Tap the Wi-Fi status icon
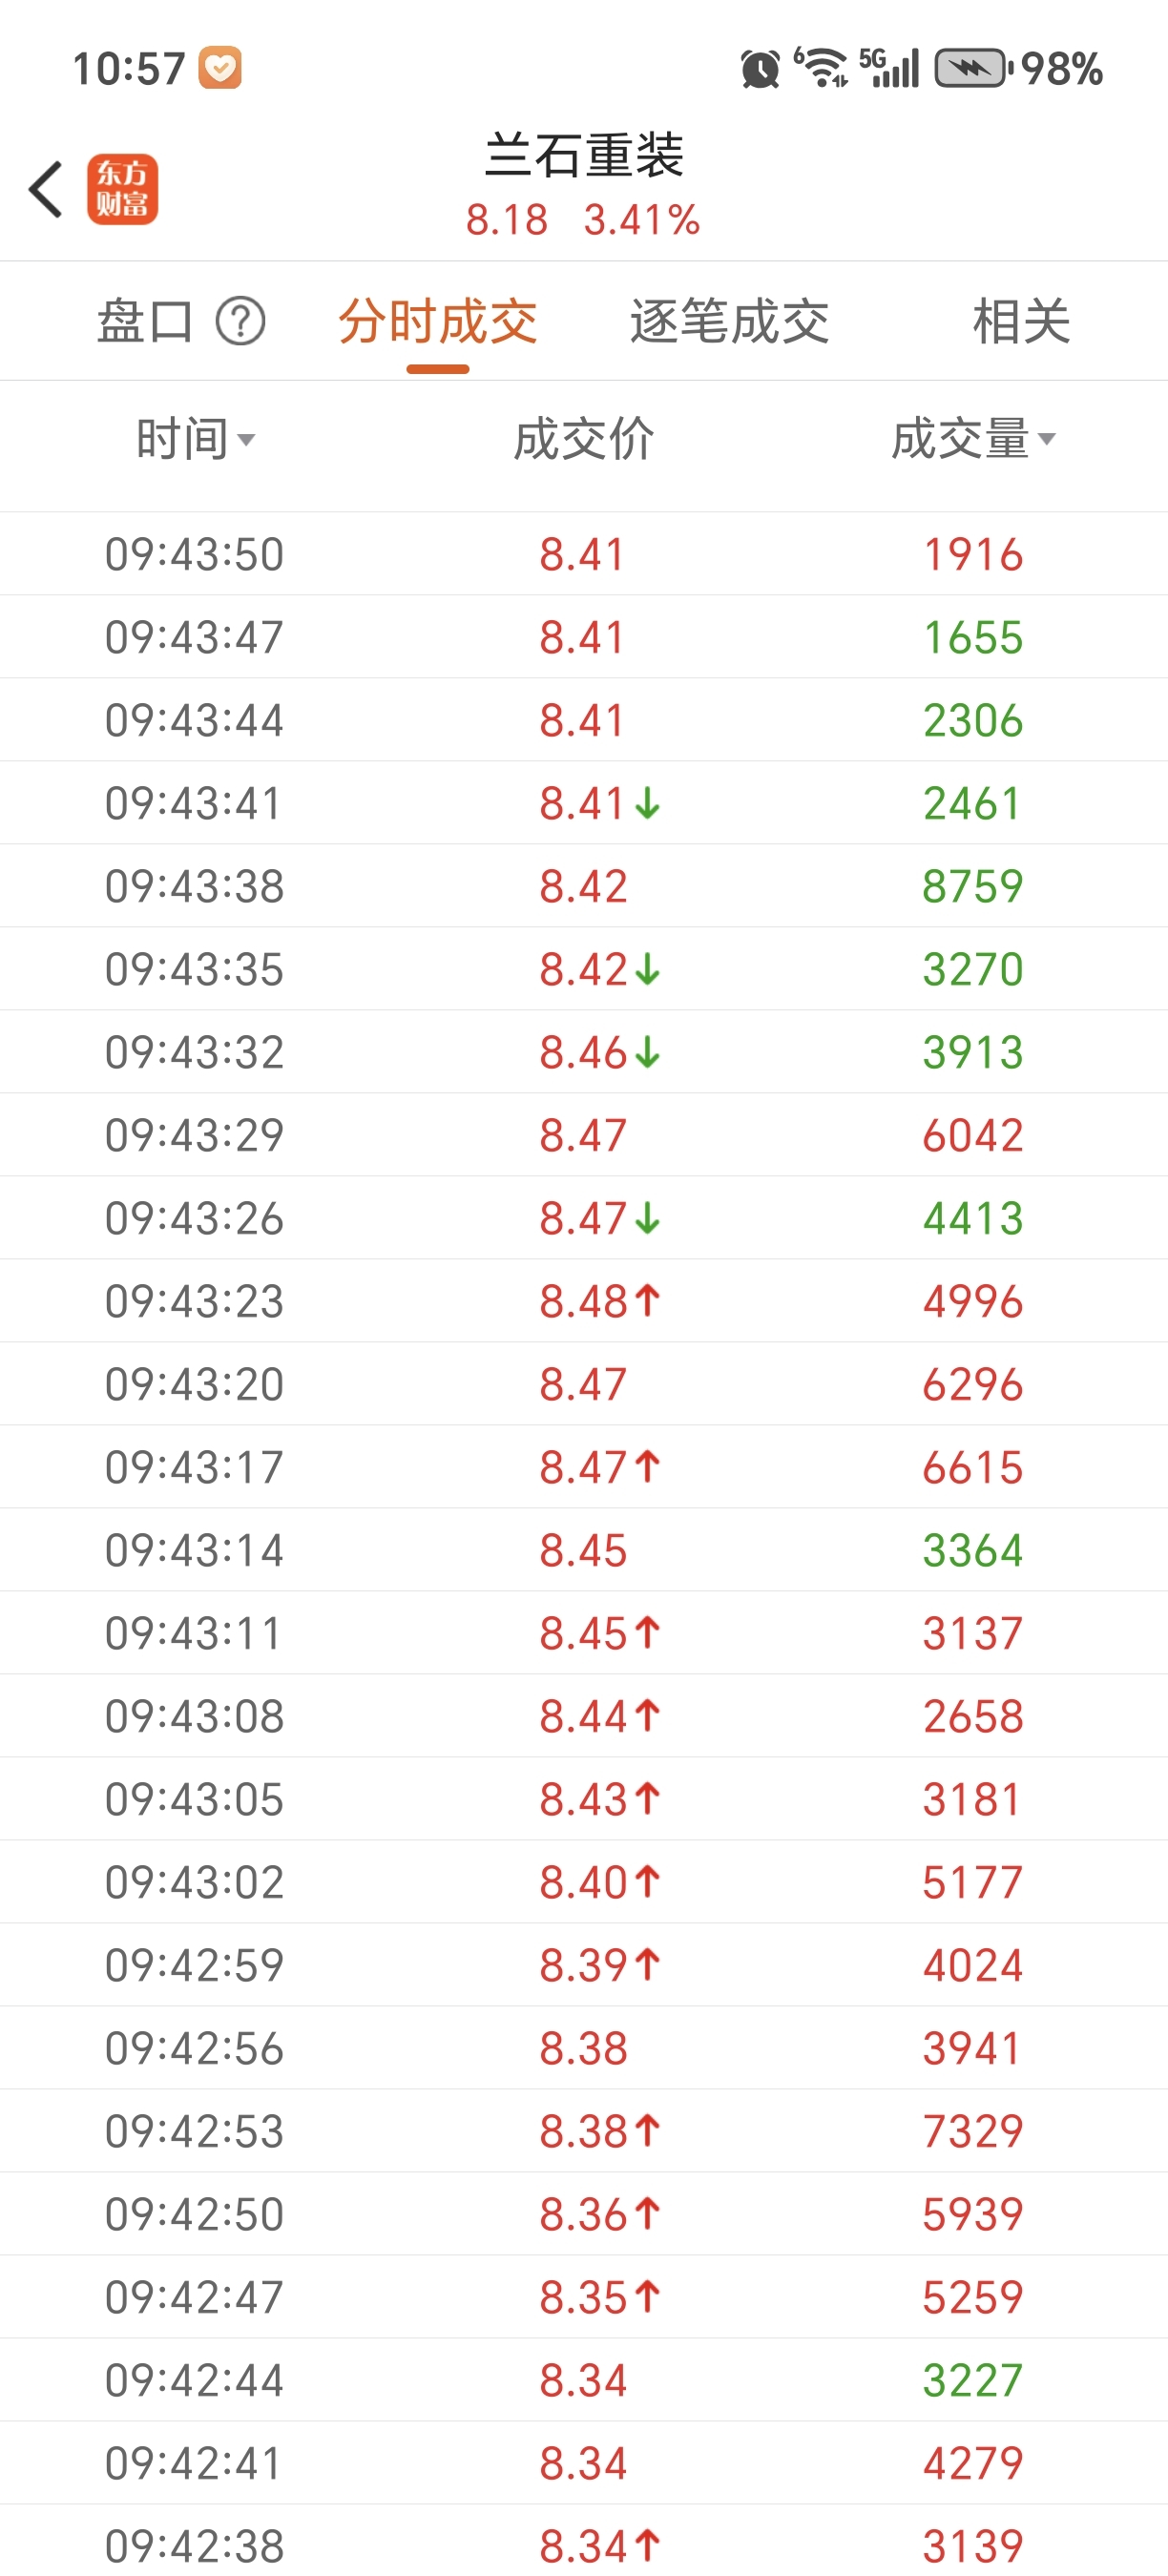 tap(821, 68)
